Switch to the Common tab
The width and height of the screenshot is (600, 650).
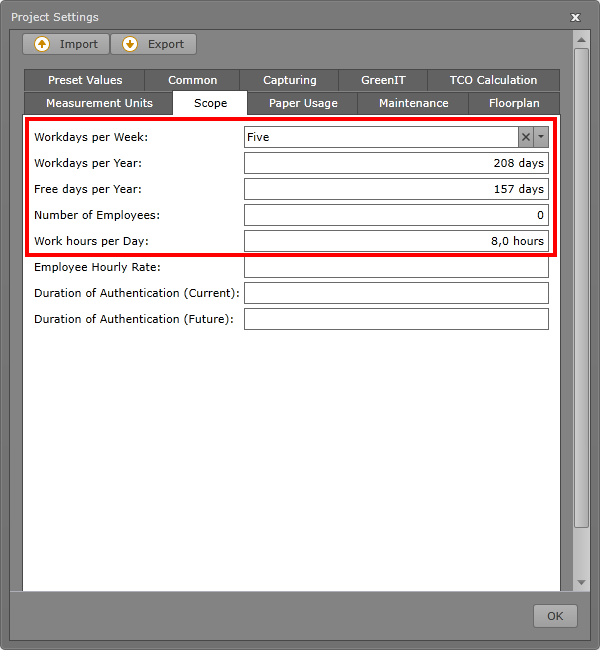coord(192,80)
